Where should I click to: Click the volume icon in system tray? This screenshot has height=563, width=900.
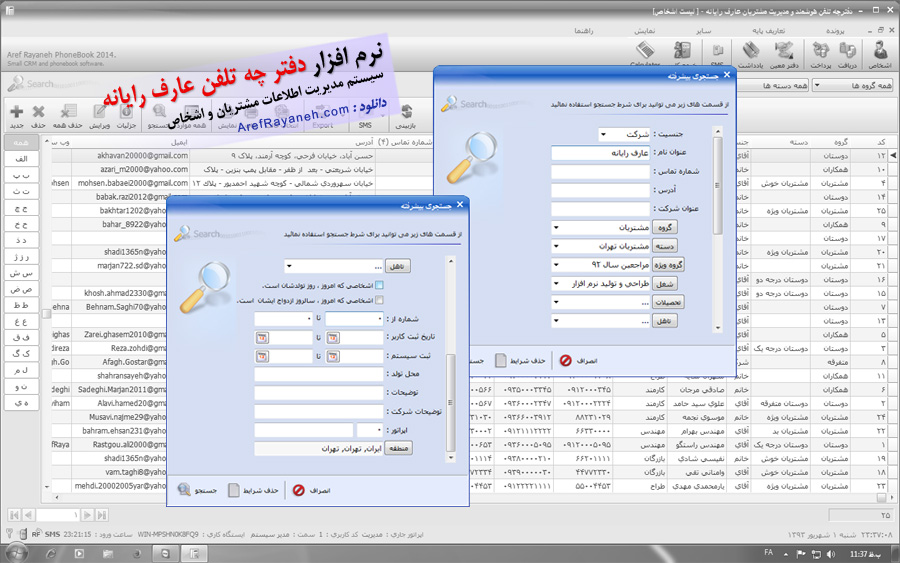tap(831, 554)
